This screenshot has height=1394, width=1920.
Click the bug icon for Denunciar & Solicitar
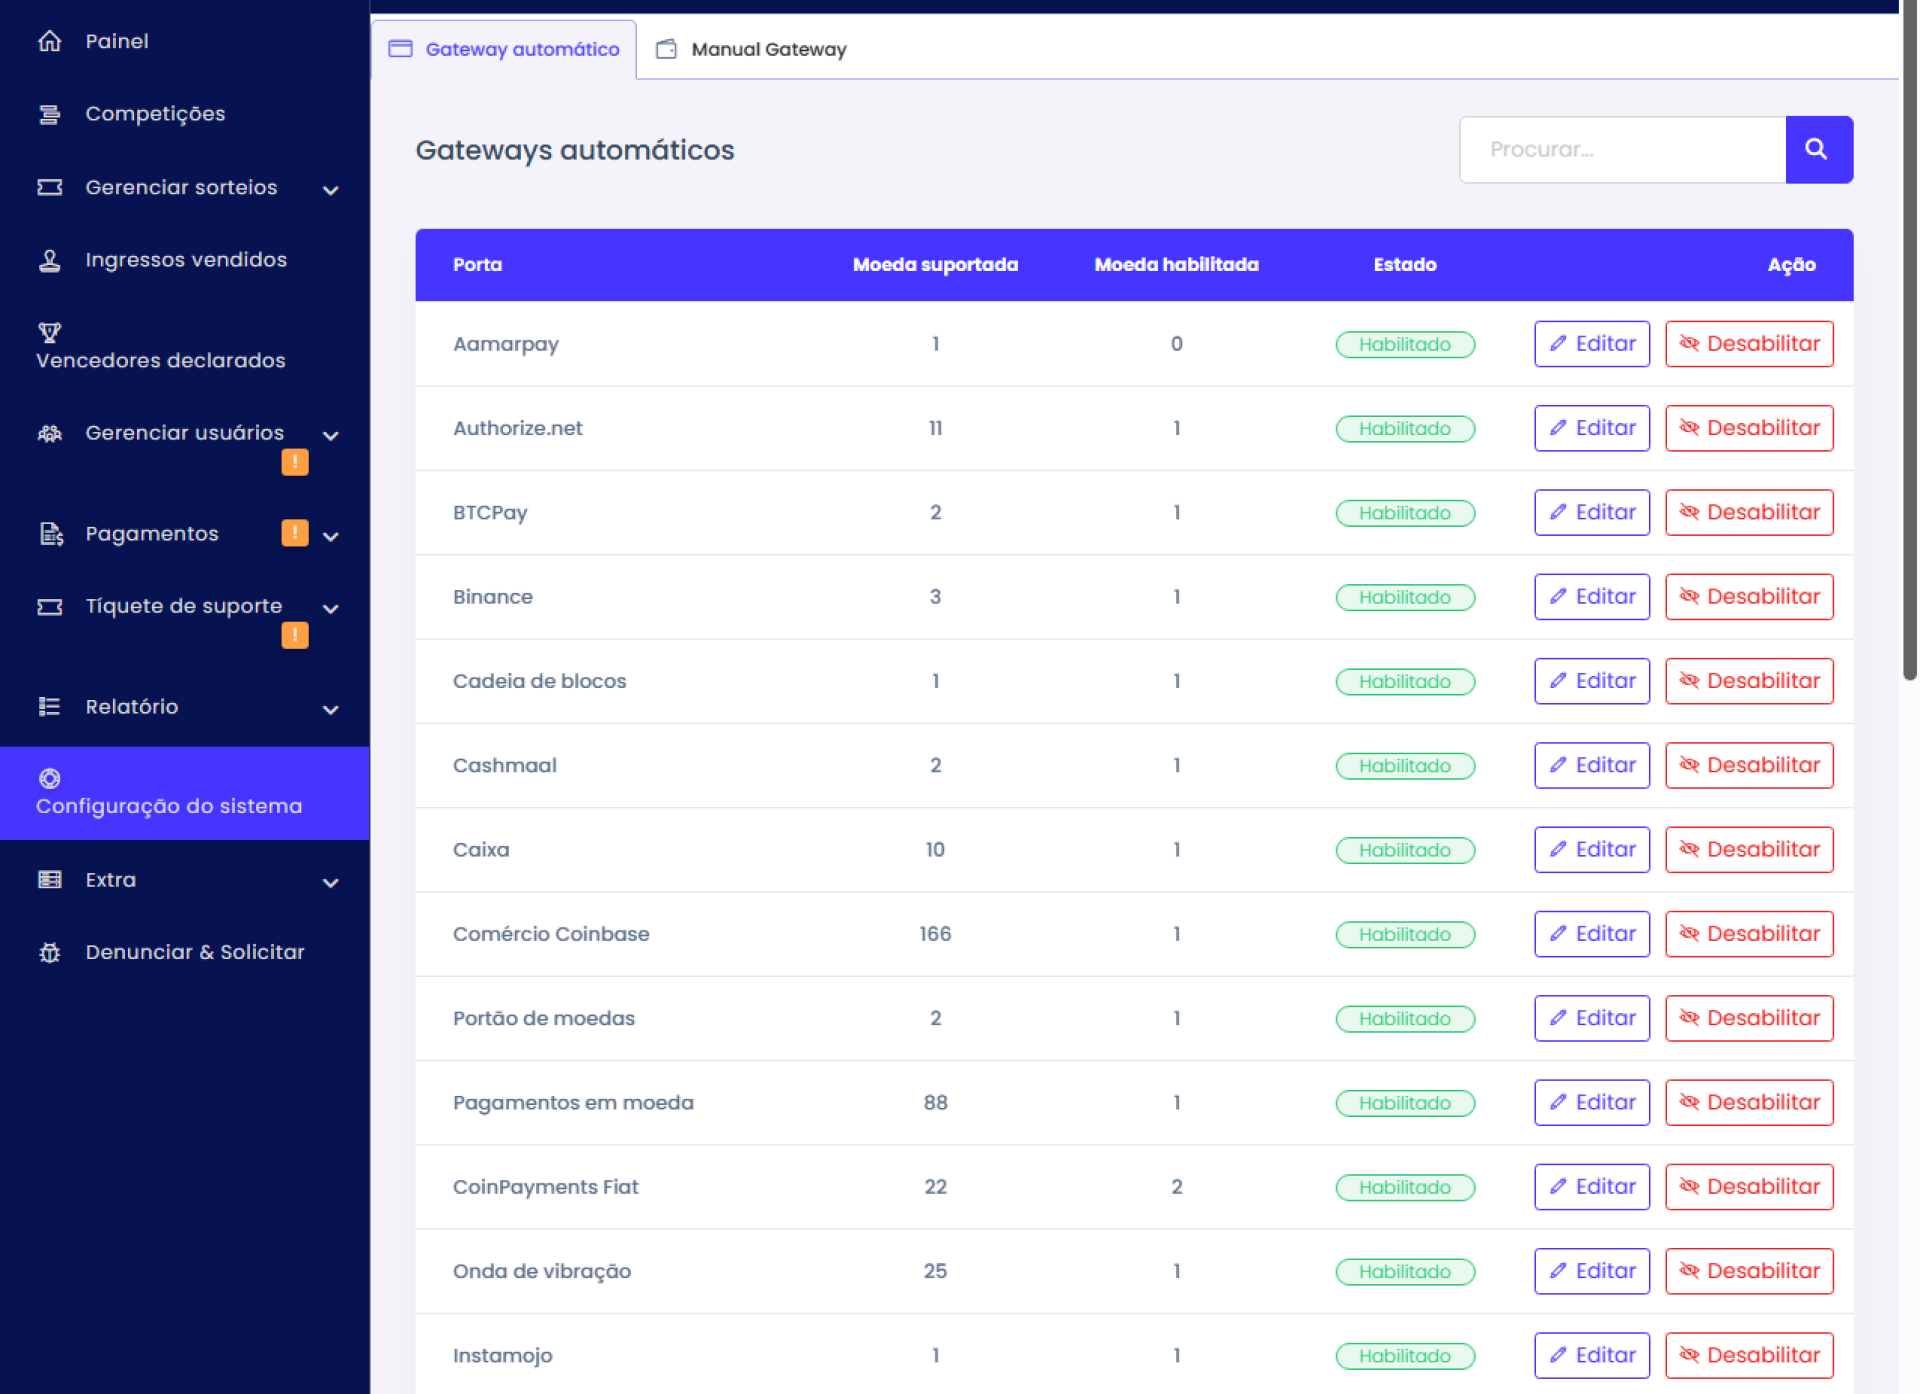[x=49, y=953]
